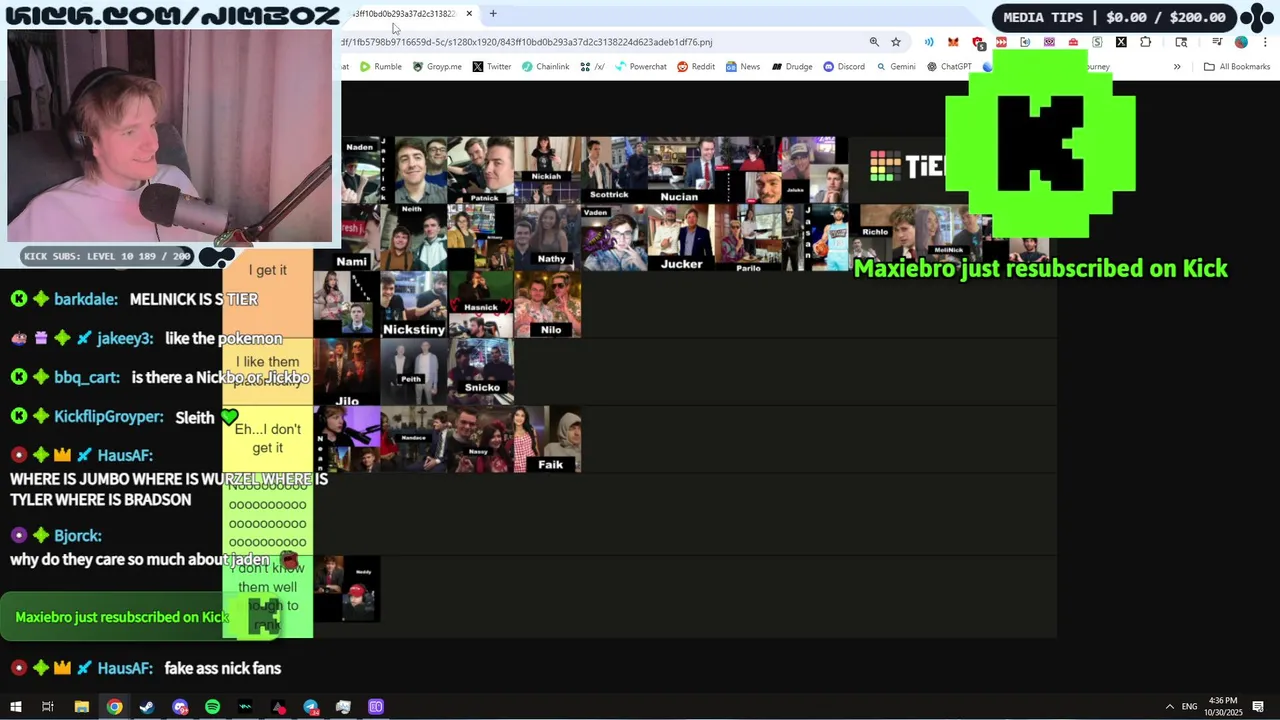Open the waveform app on the taskbar
Image resolution: width=1280 pixels, height=720 pixels.
click(x=245, y=707)
